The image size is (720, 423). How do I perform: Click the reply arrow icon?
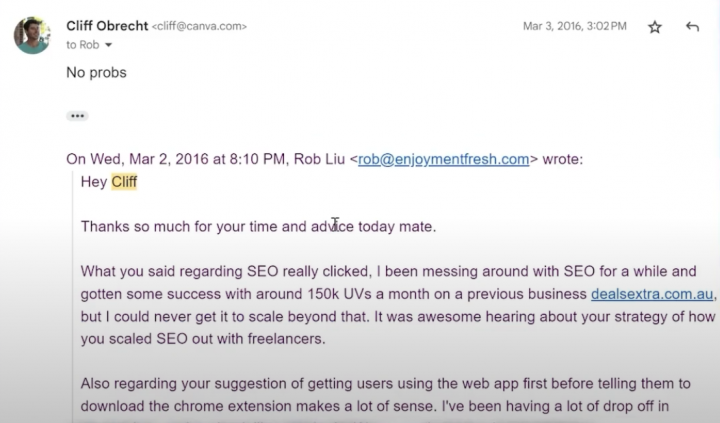tap(692, 27)
